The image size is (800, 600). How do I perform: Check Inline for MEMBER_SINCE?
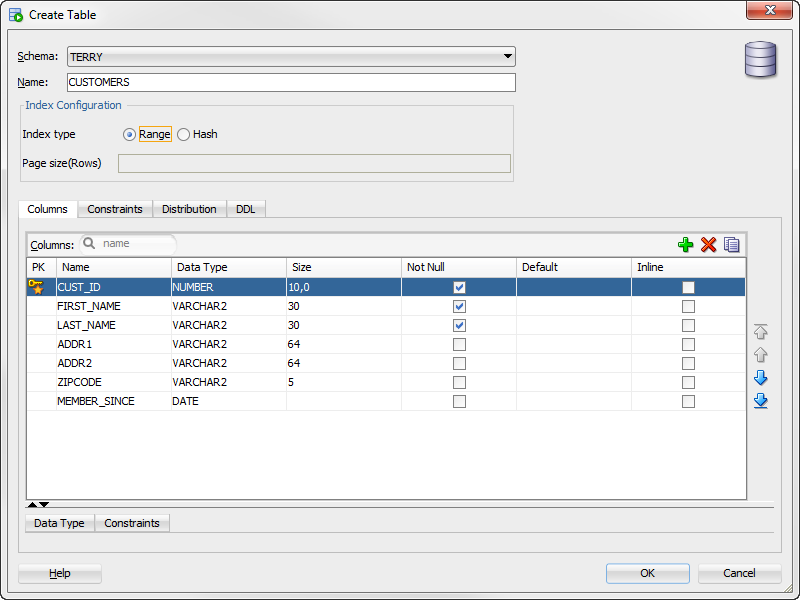point(688,402)
